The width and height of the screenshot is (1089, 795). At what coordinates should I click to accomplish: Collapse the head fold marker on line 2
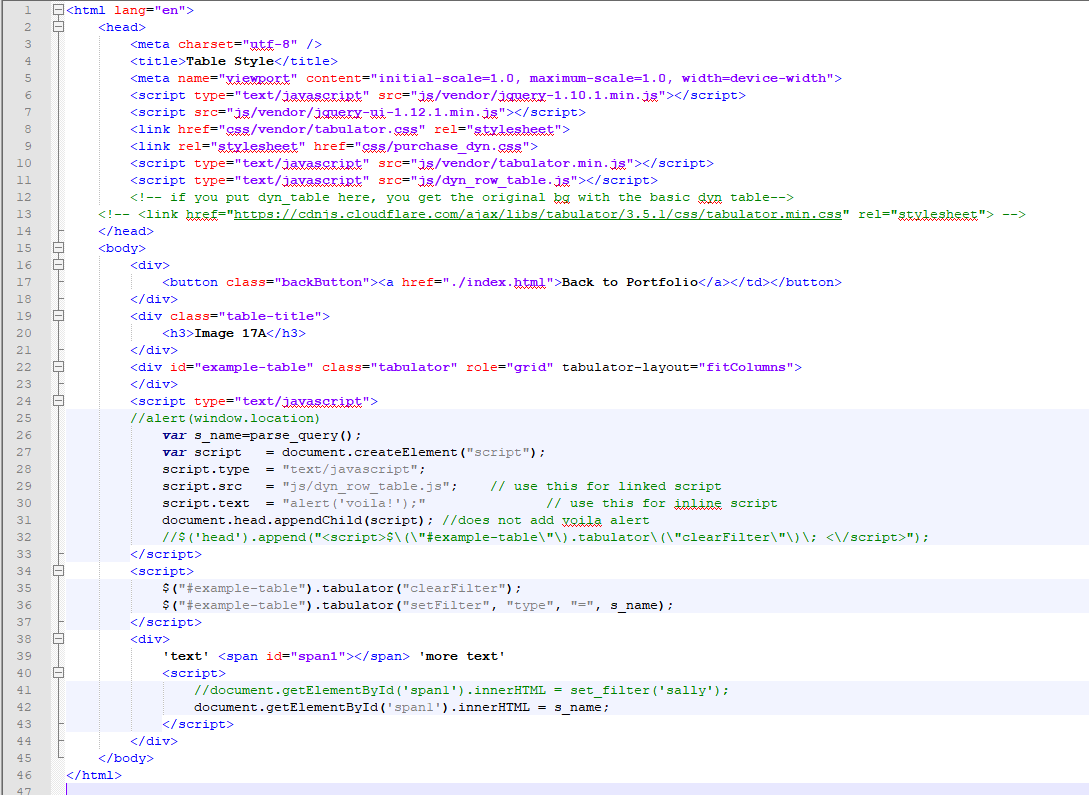tap(58, 27)
